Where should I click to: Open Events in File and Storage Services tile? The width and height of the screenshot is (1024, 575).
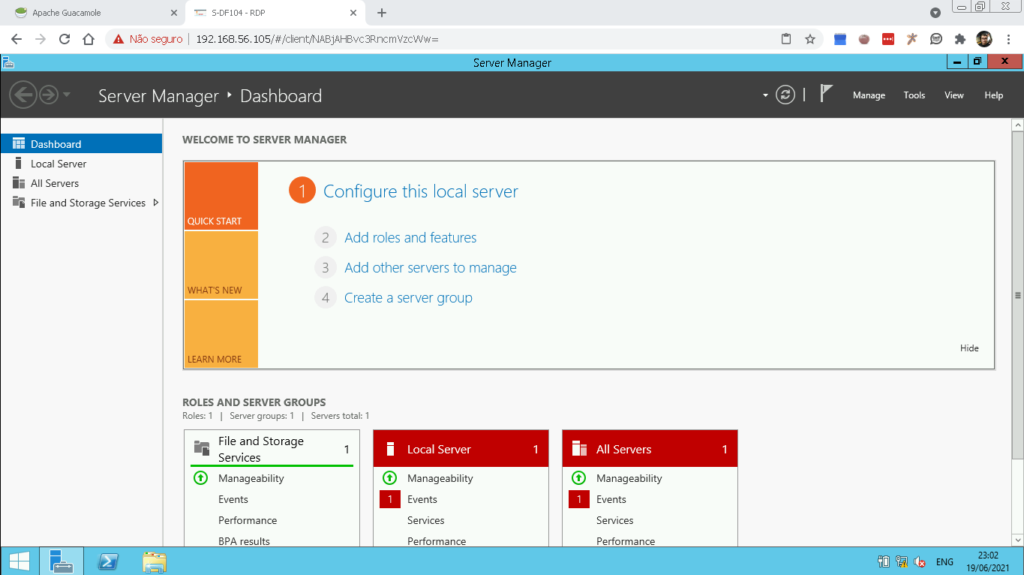click(x=233, y=499)
